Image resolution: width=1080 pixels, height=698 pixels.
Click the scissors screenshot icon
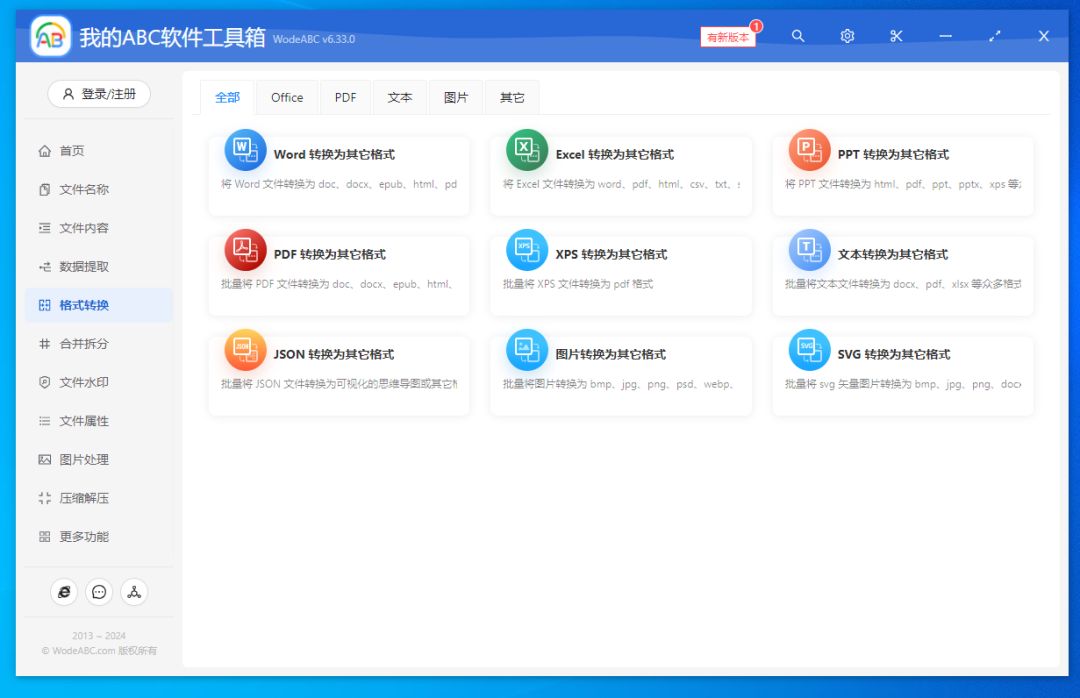pos(896,36)
